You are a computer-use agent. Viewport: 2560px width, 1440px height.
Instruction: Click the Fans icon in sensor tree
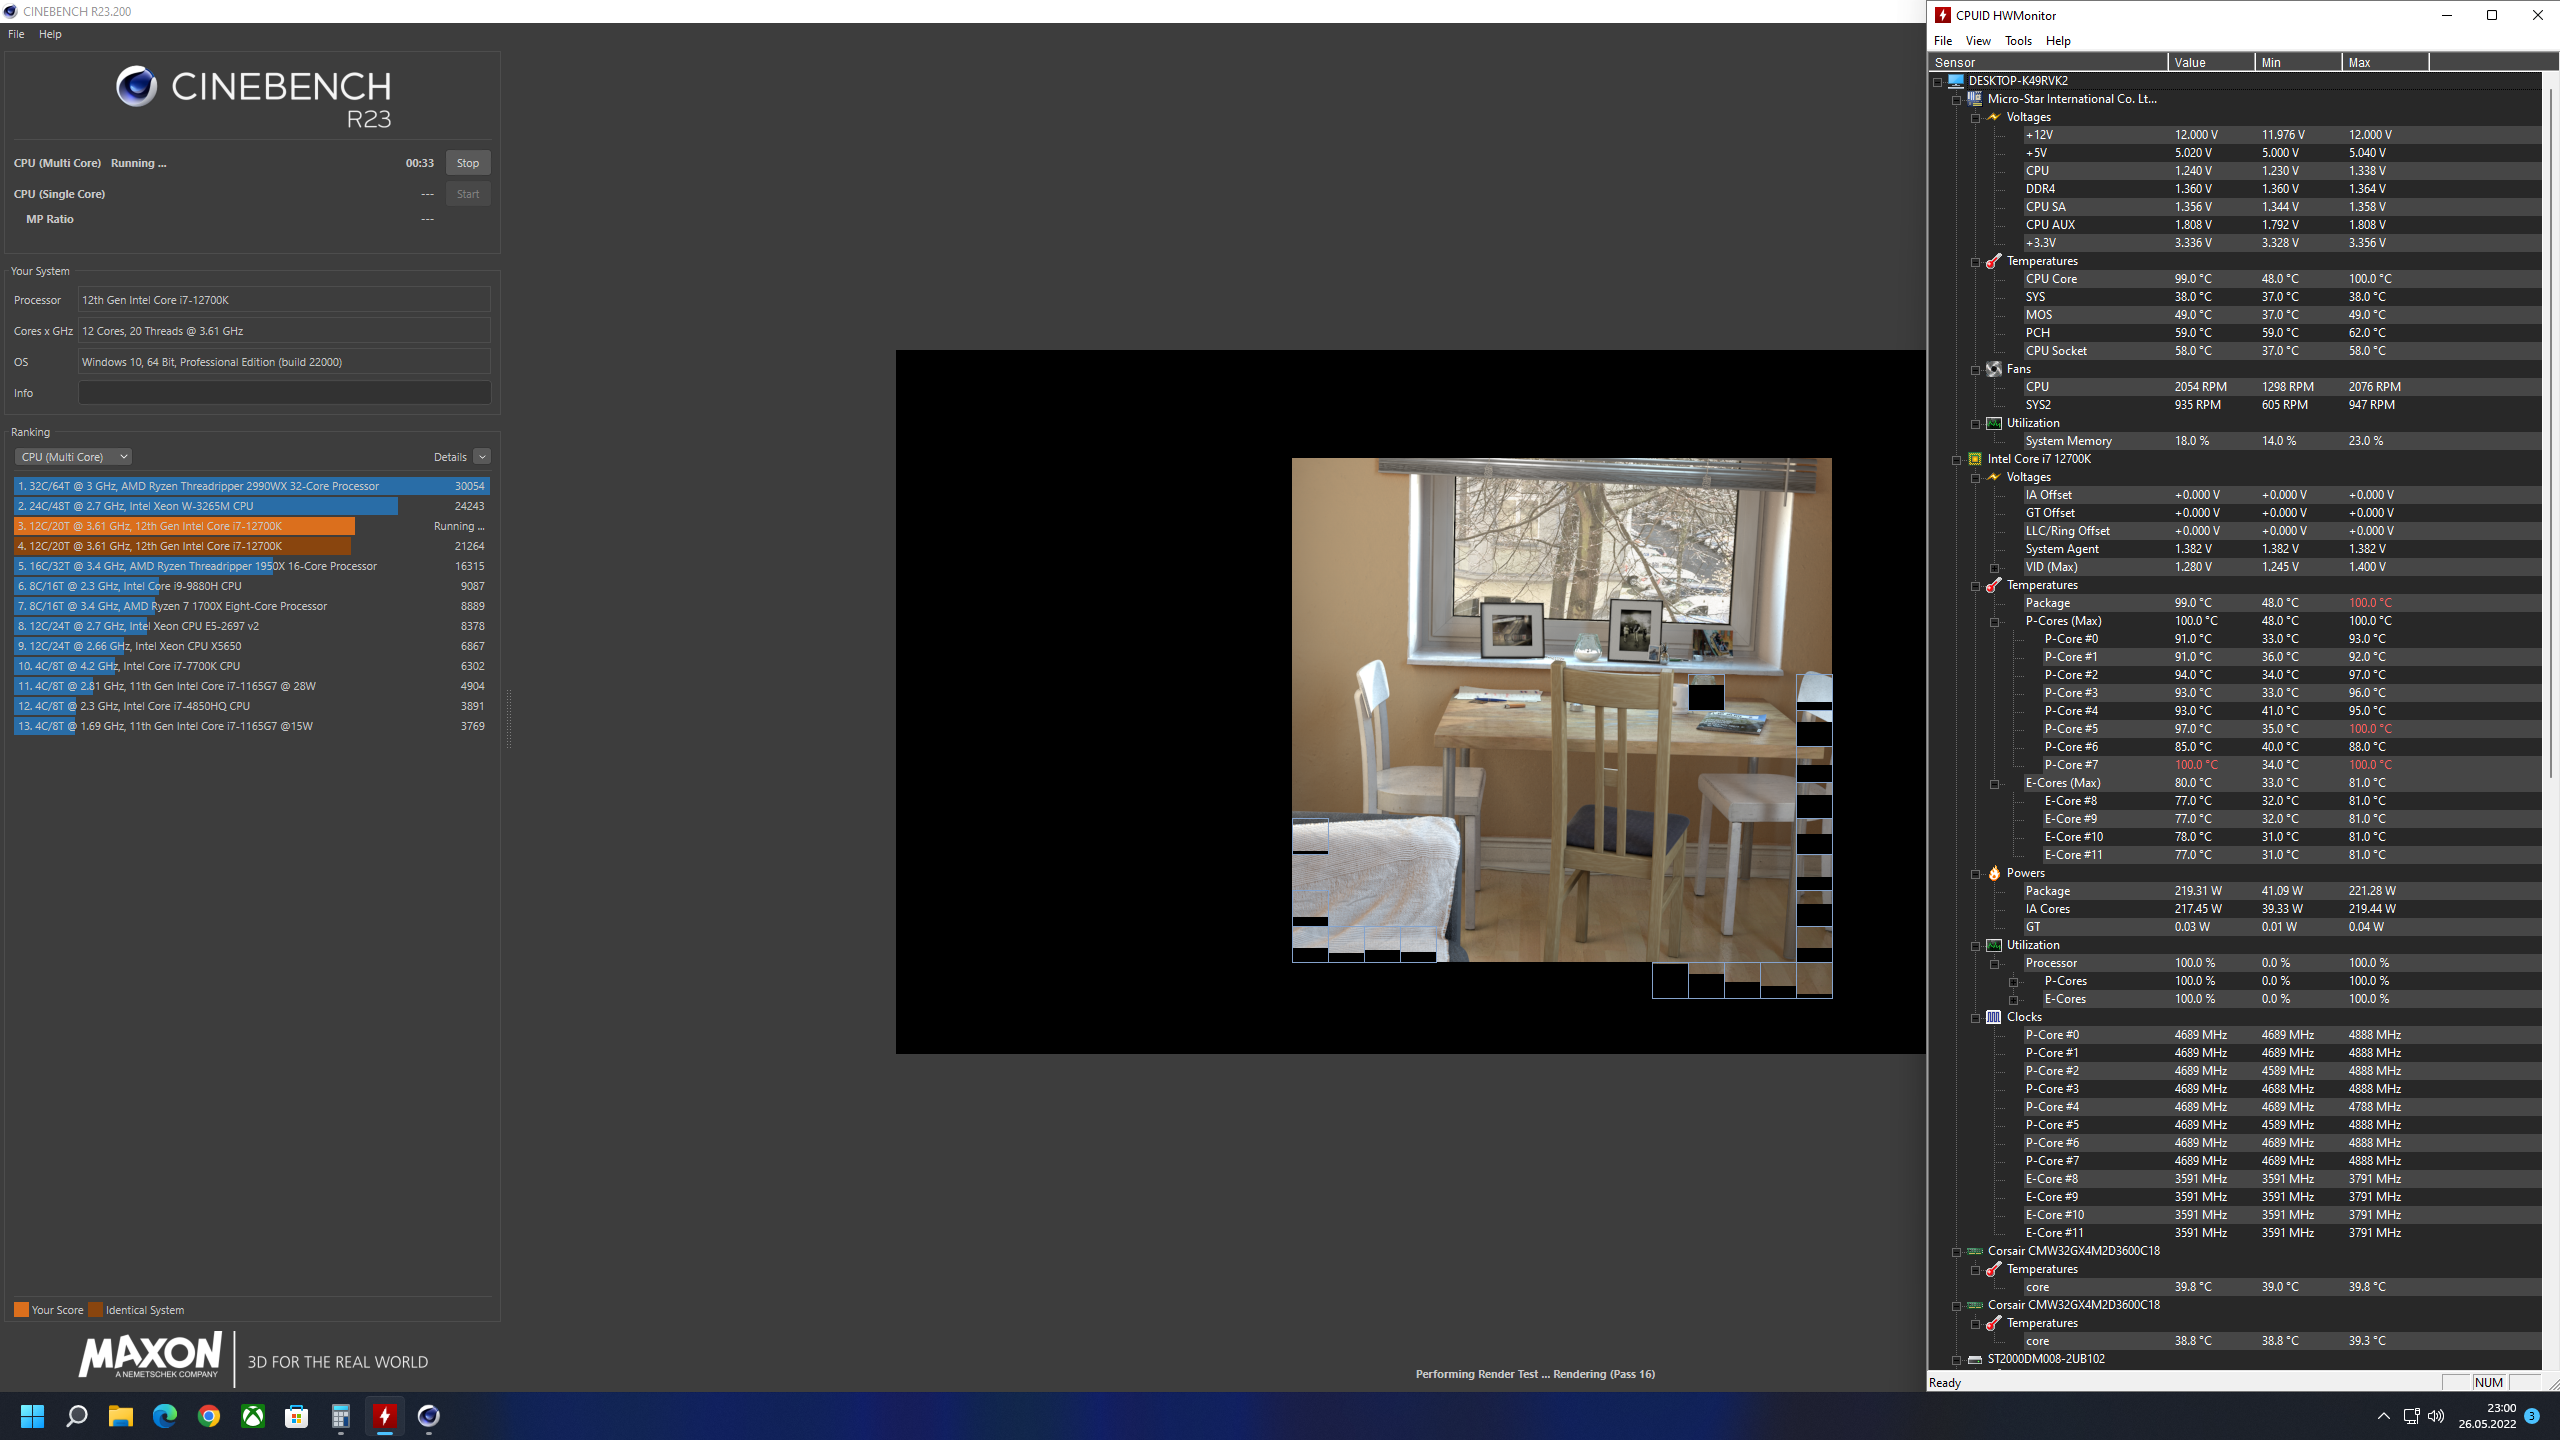point(1994,369)
